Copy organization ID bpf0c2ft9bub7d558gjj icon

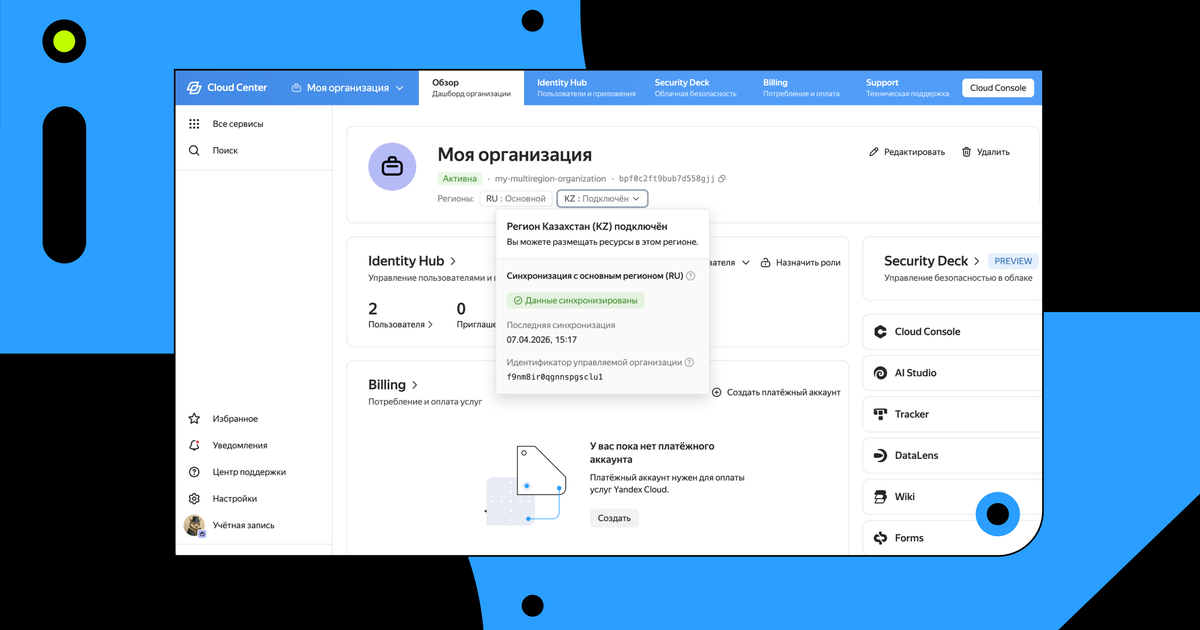[722, 179]
